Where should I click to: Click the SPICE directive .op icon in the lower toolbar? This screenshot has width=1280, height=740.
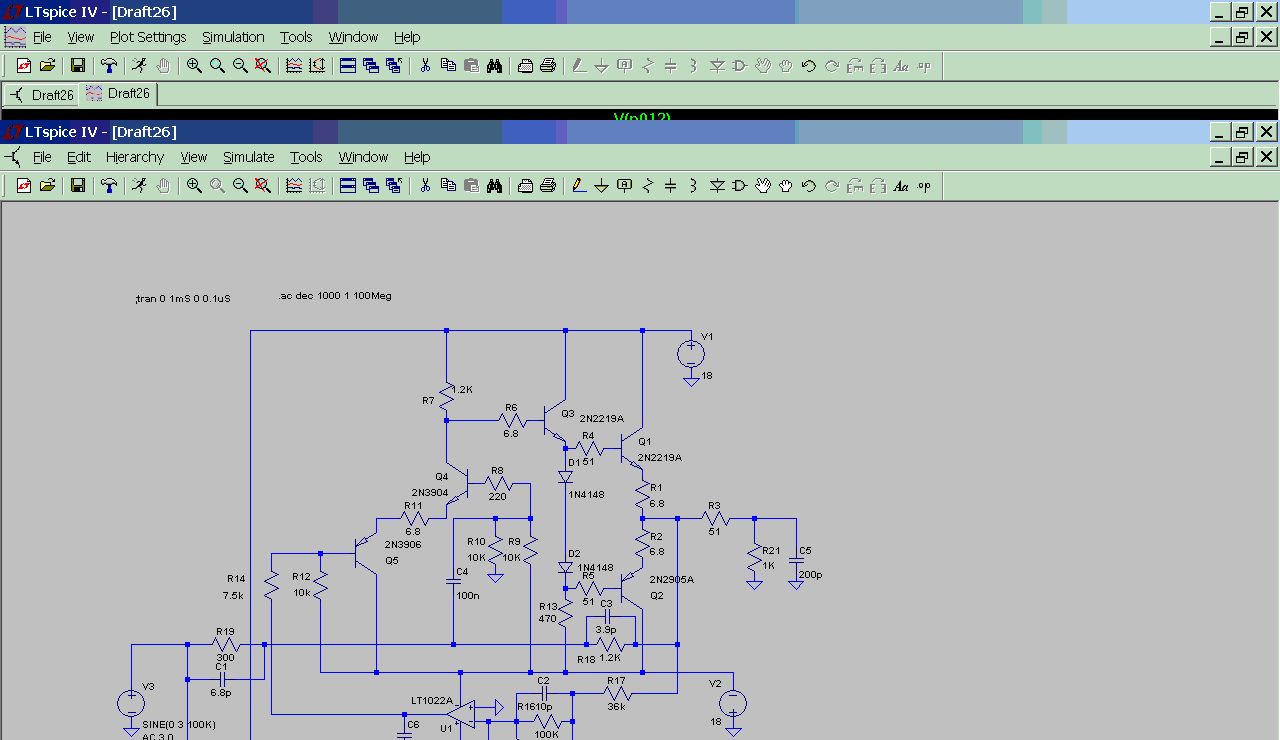[924, 186]
